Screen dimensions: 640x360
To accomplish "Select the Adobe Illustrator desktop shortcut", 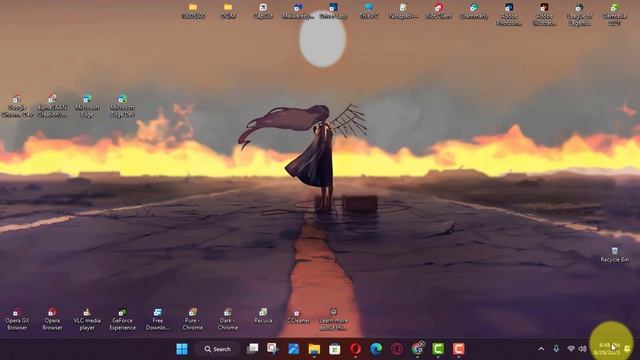I will (544, 15).
